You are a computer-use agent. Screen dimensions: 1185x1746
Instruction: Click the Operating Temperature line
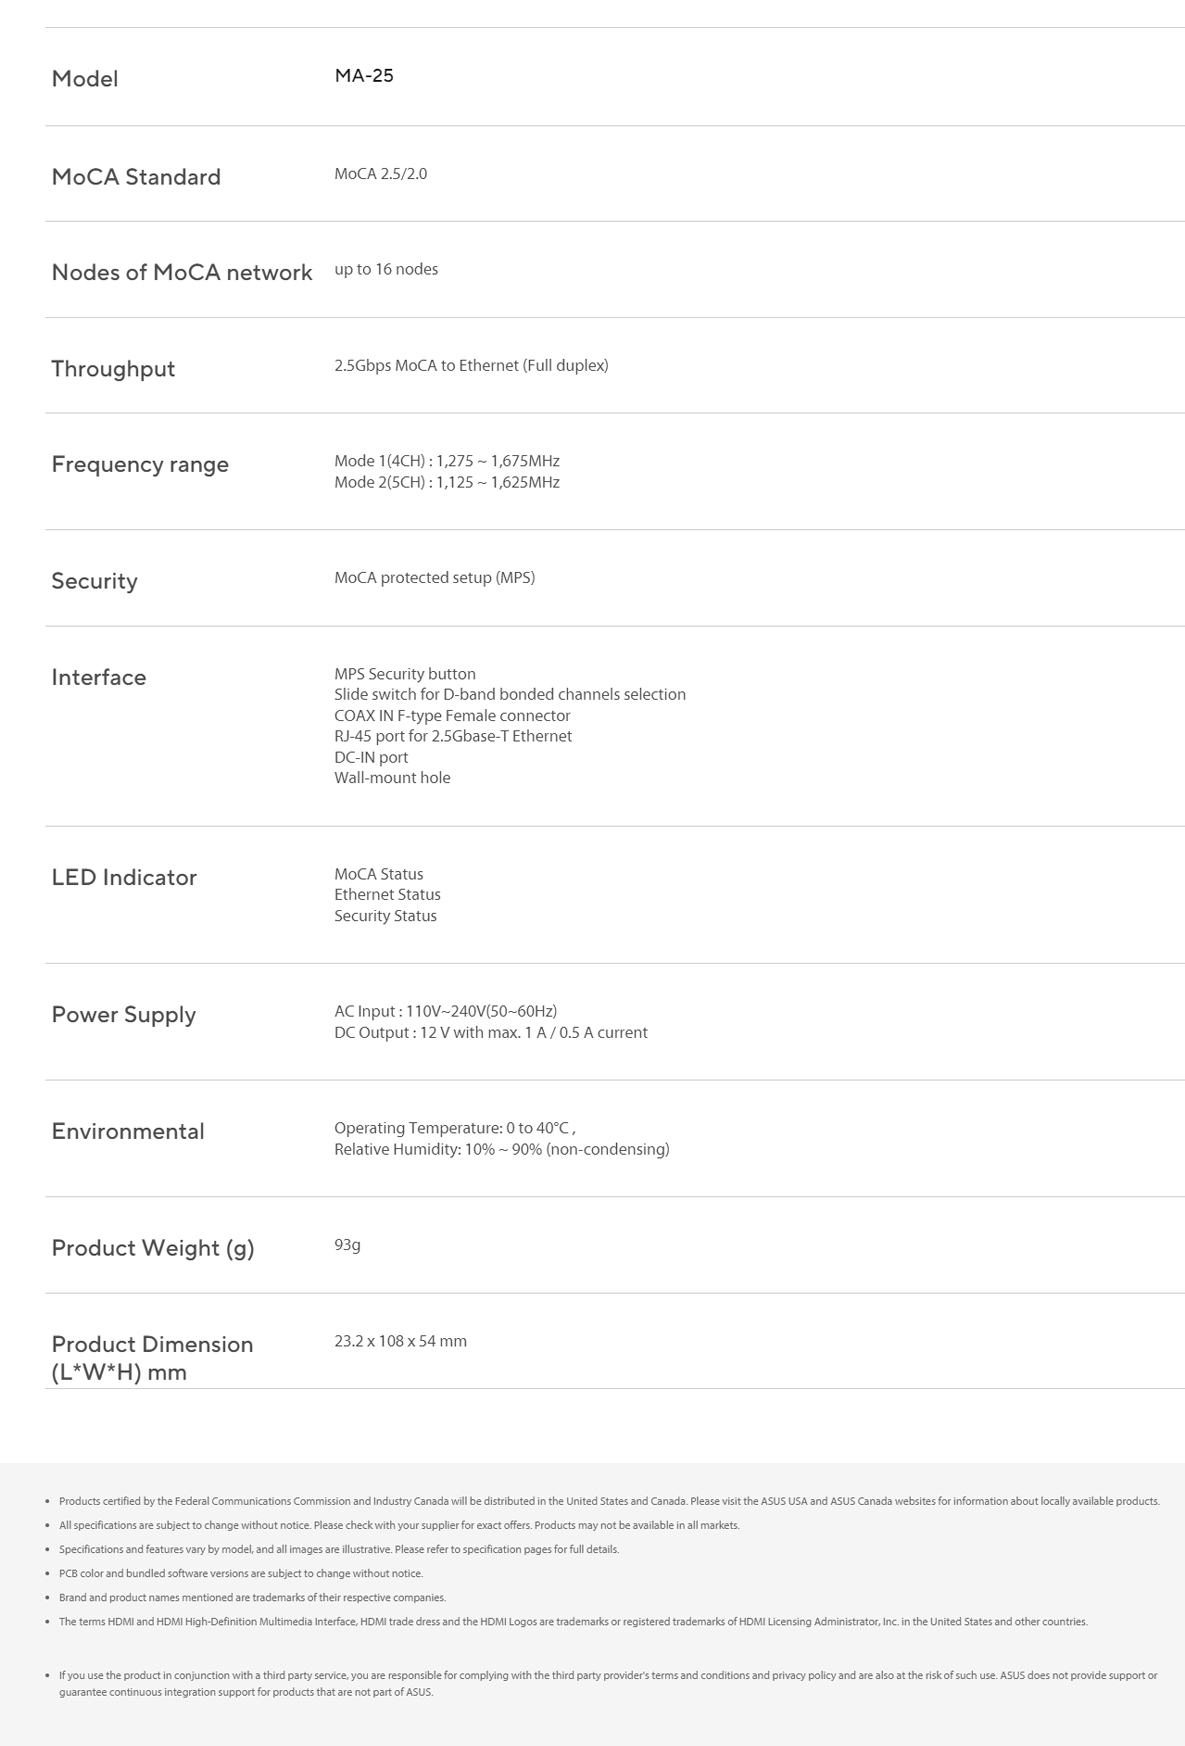point(454,1128)
